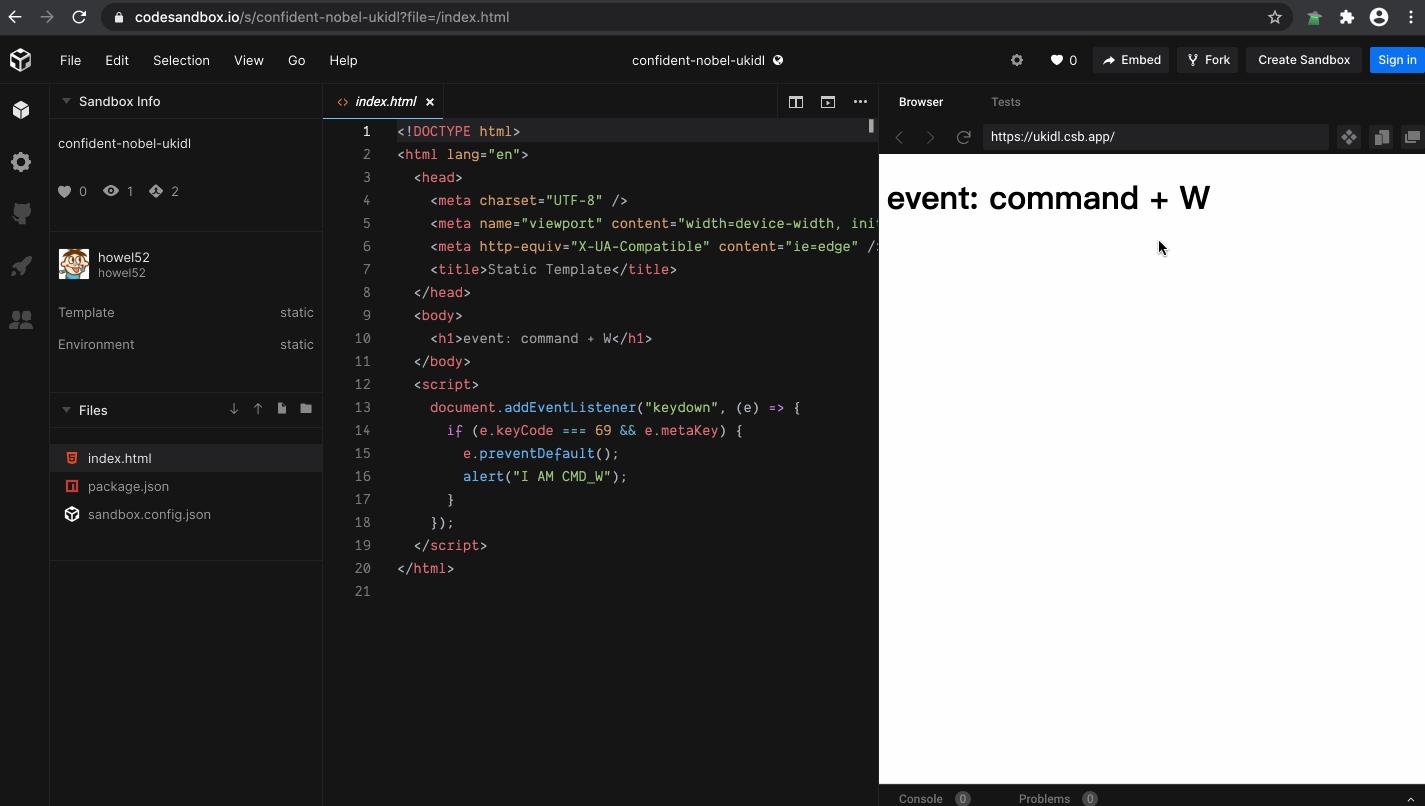Open the GitHub panel in the sidebar
Image resolution: width=1425 pixels, height=806 pixels.
pos(21,213)
